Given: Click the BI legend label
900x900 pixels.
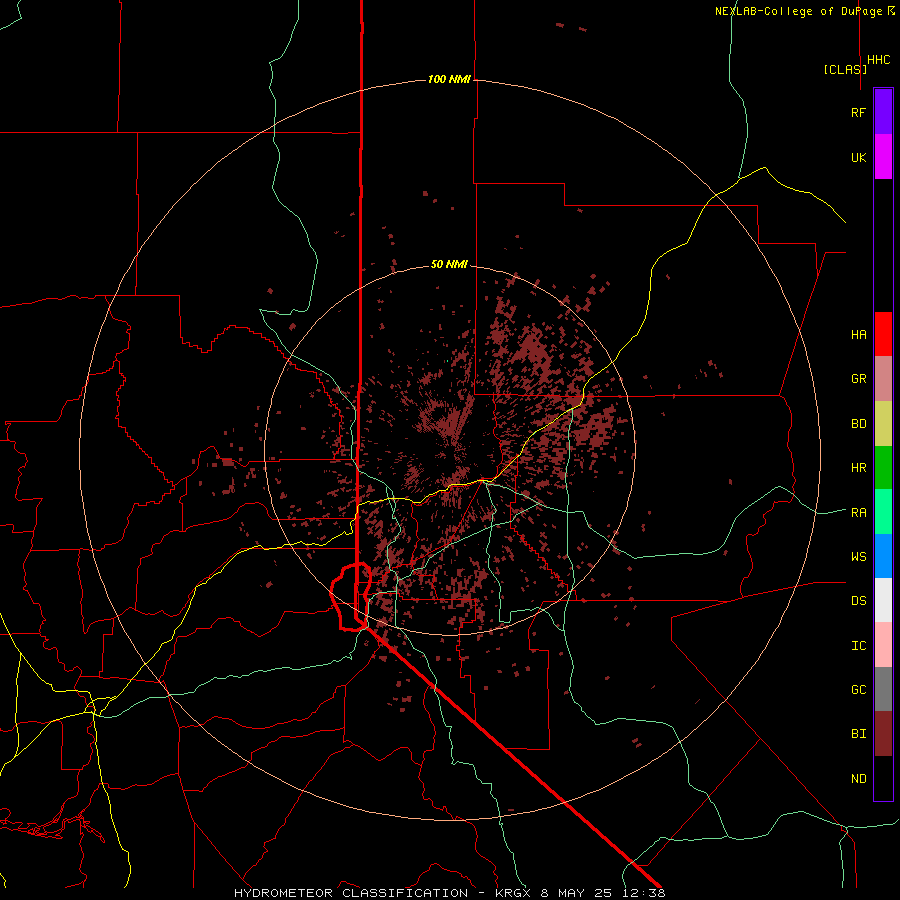Looking at the screenshot, I should 858,734.
